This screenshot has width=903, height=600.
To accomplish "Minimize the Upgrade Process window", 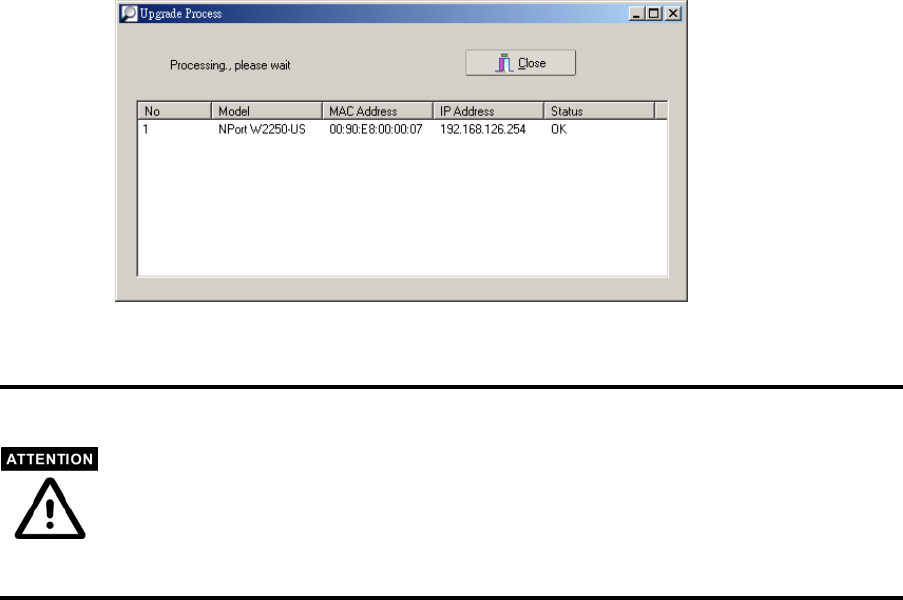I will 636,13.
